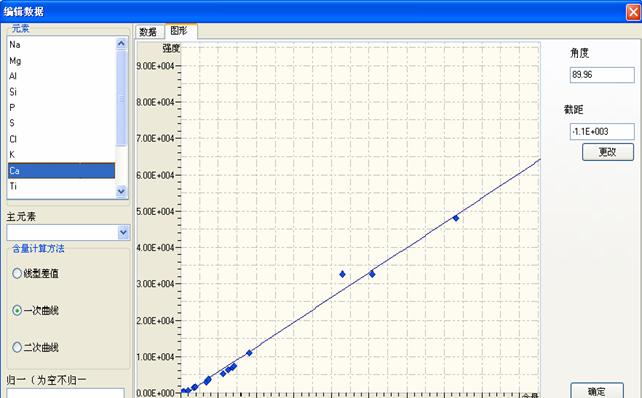Click the element list scroll-up arrow
The width and height of the screenshot is (642, 398).
[121, 43]
